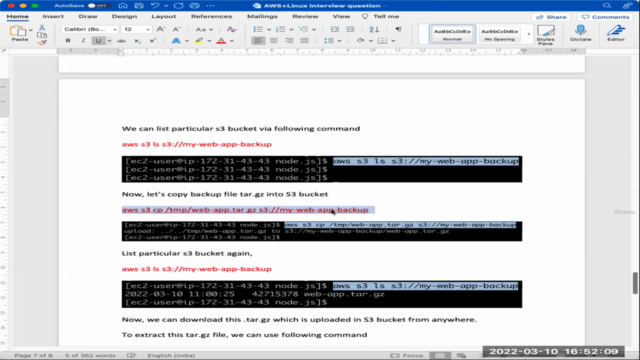
Task: Expand multilevel list options arrow
Action: 314,29
